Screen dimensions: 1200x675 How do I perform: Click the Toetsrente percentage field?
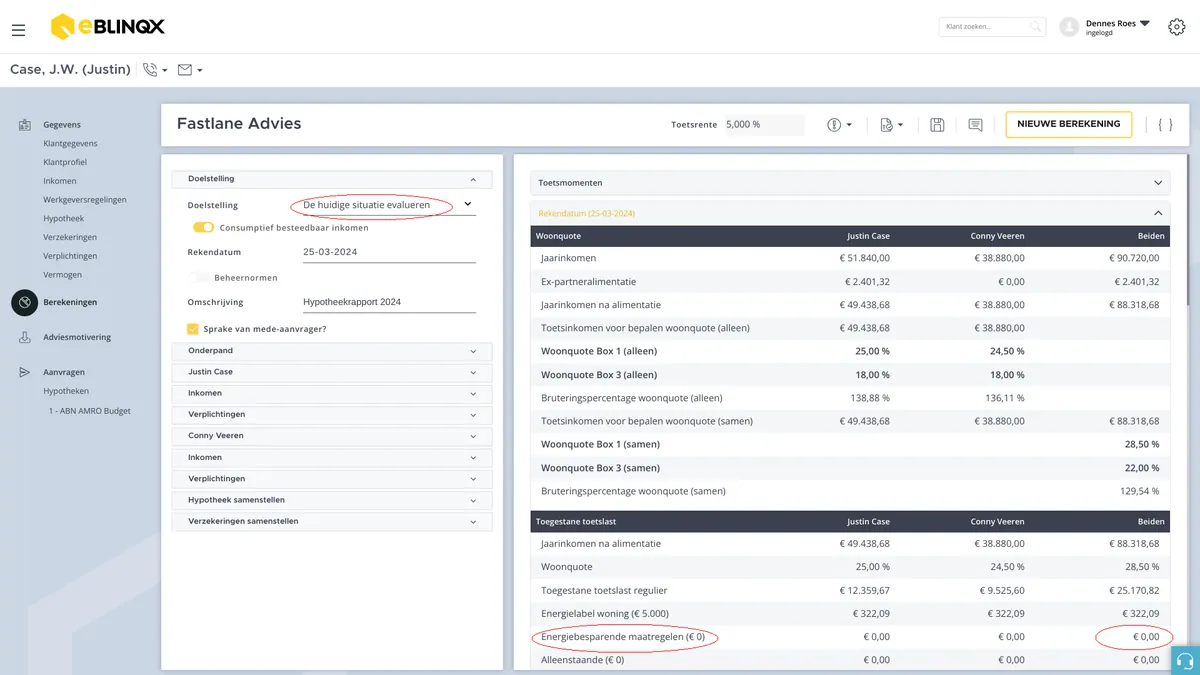coord(764,125)
